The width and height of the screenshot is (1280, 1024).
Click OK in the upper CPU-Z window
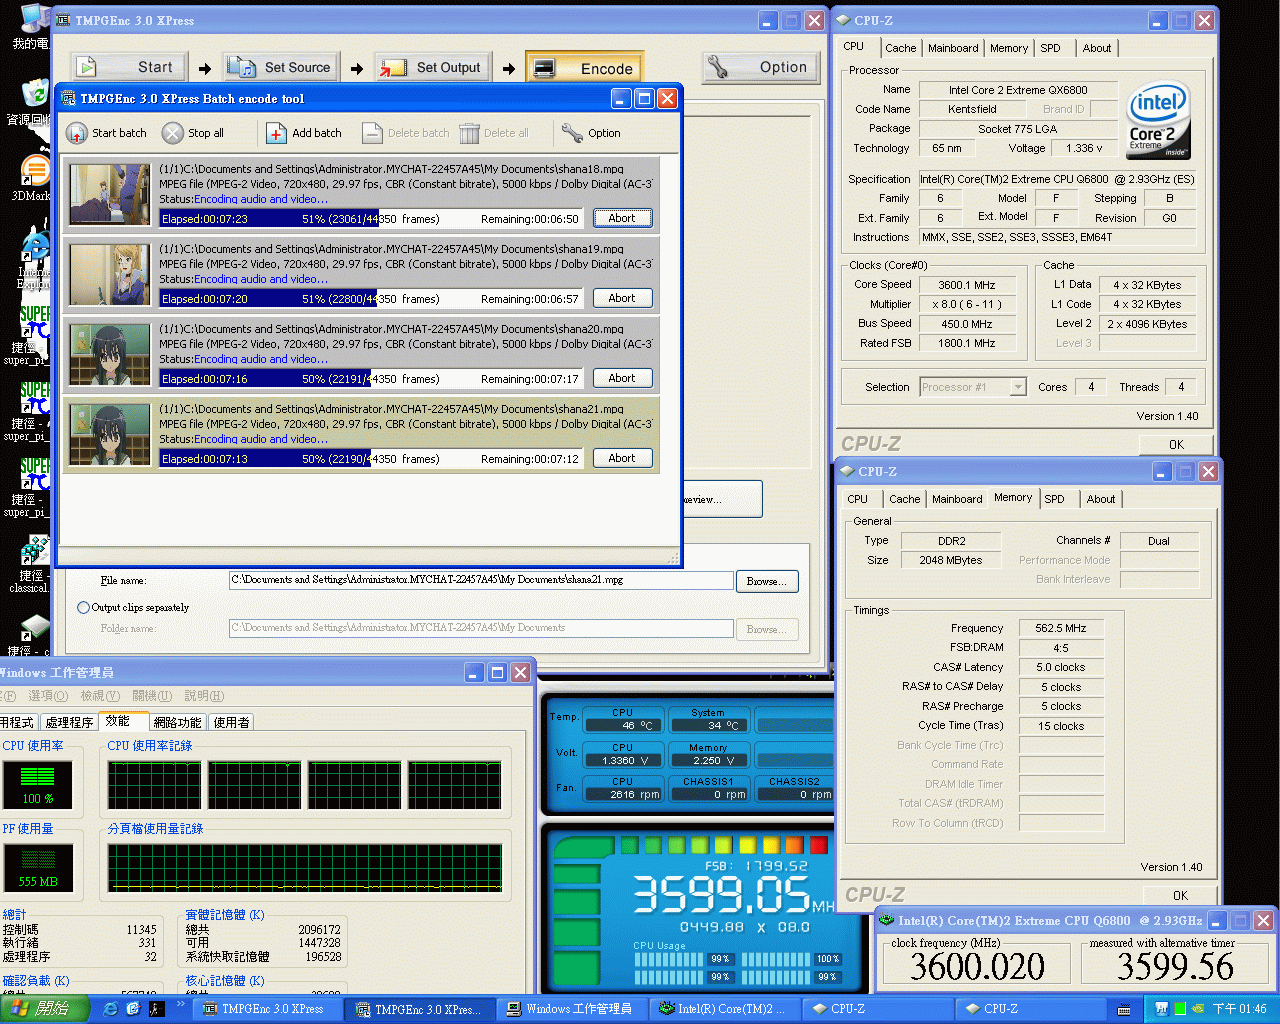pyautogui.click(x=1176, y=445)
